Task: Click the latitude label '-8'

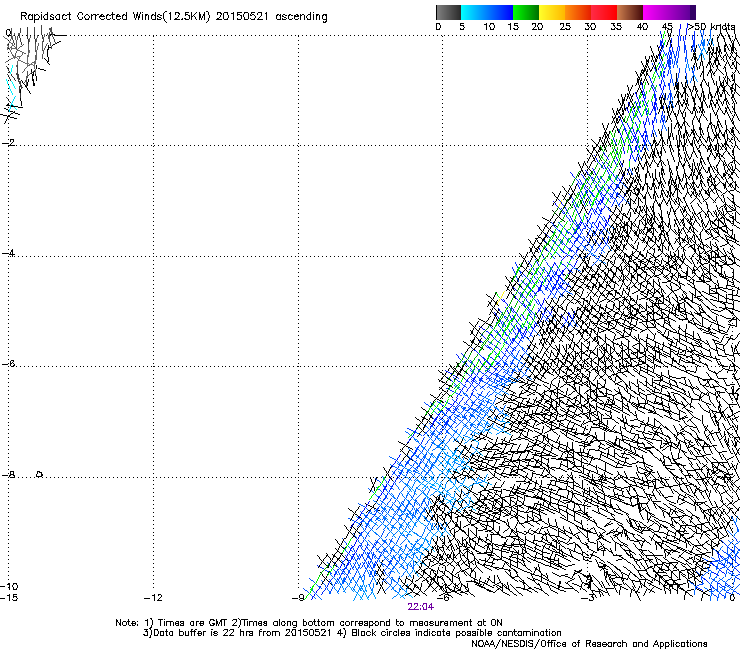Action: tap(8, 474)
